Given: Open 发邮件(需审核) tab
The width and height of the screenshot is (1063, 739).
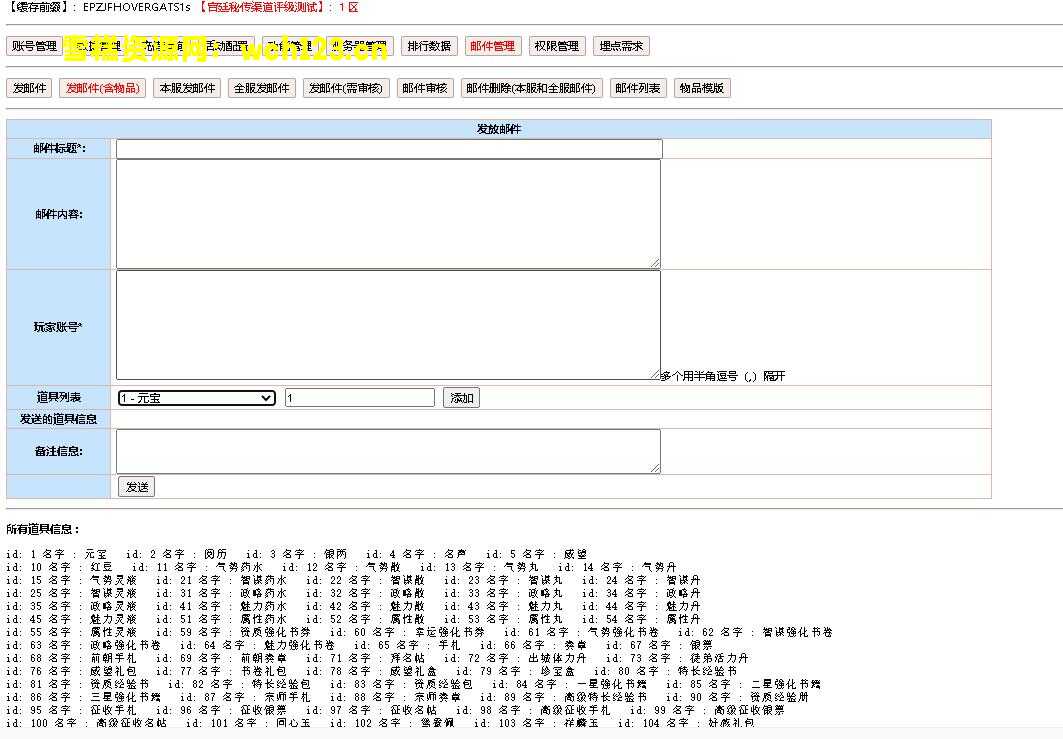Looking at the screenshot, I should (346, 88).
